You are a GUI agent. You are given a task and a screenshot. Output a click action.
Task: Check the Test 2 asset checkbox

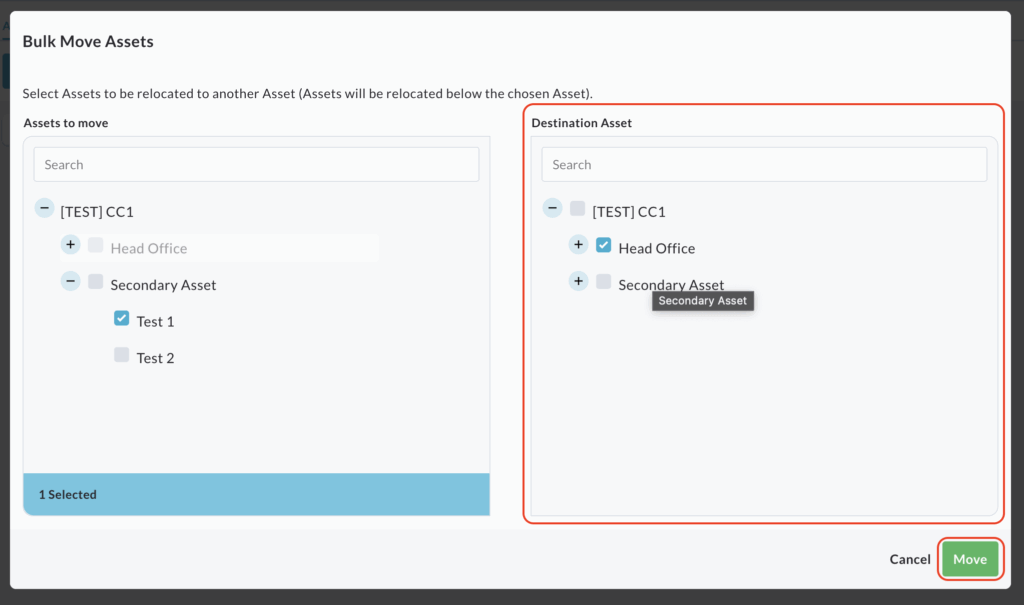[x=122, y=355]
